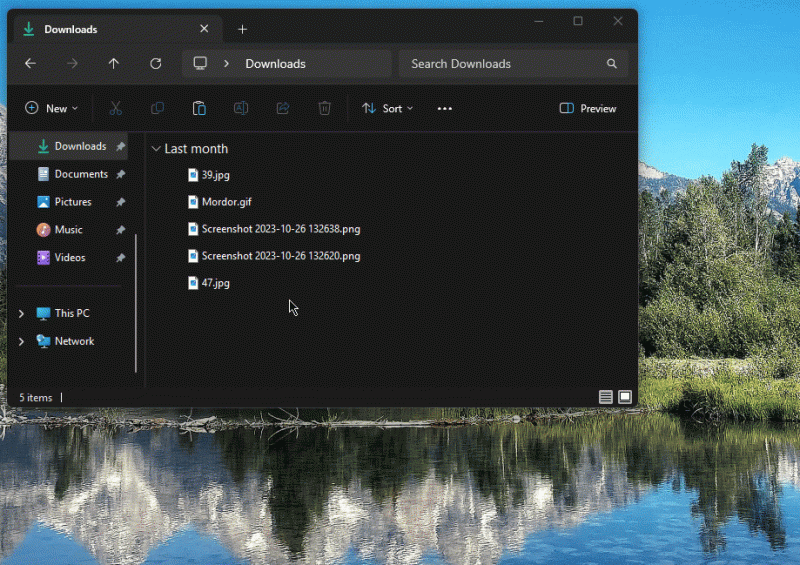Image resolution: width=800 pixels, height=565 pixels.
Task: Close the Downloads tab
Action: click(x=204, y=29)
